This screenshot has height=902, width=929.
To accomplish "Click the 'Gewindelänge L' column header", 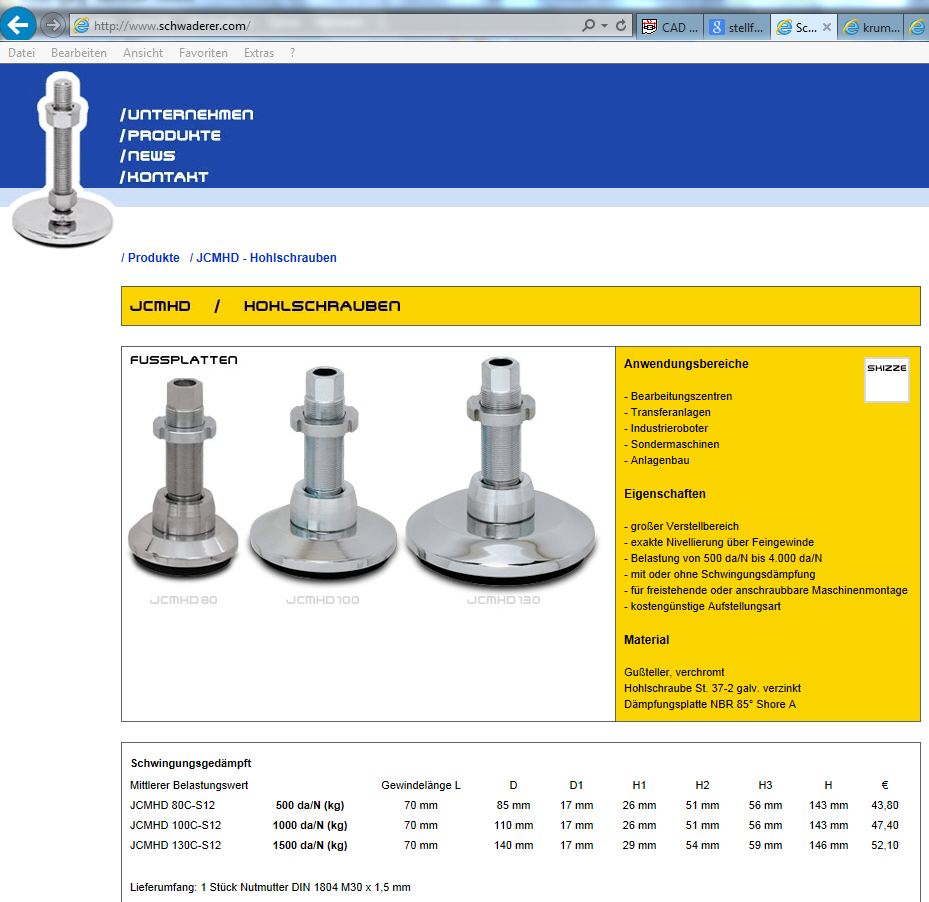I will coord(421,785).
